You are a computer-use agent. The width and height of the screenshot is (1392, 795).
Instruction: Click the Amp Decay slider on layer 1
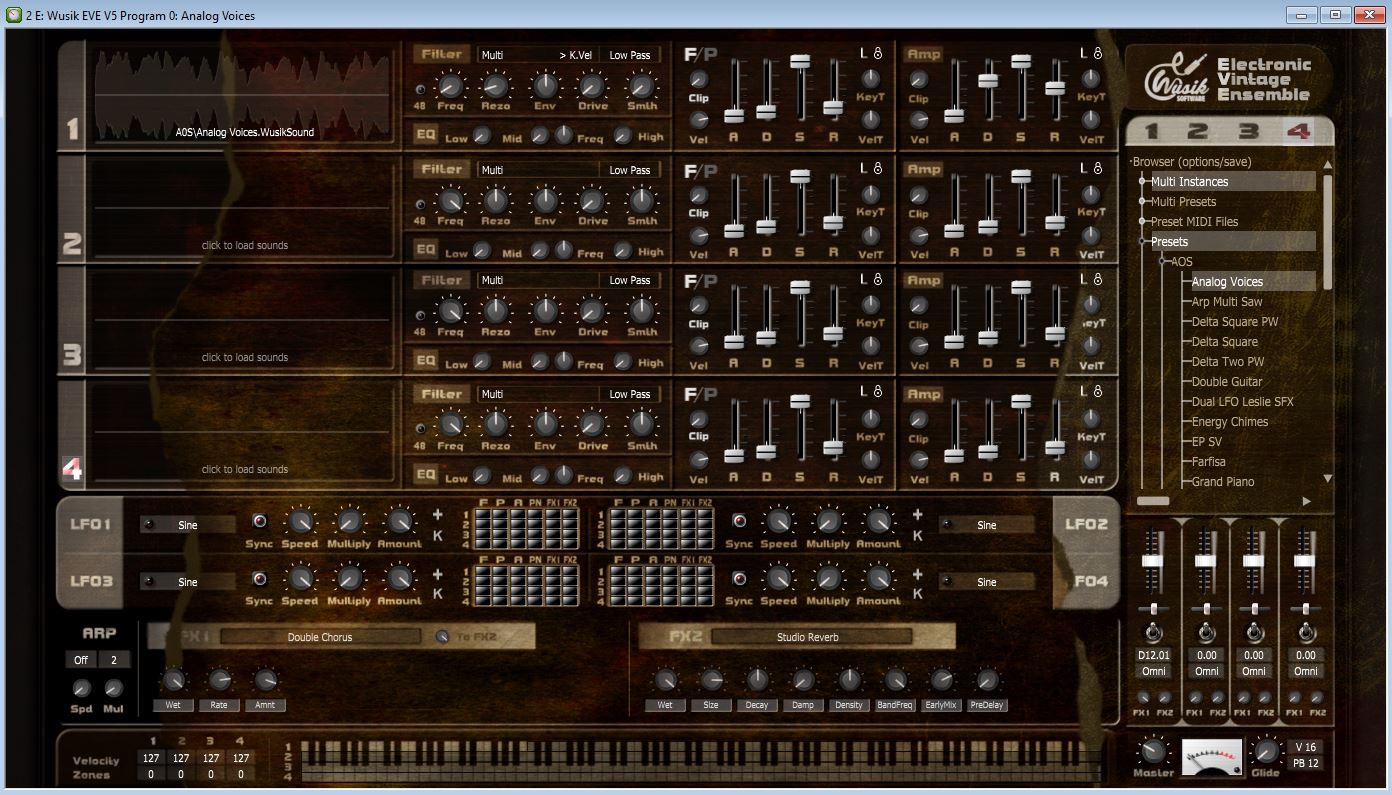point(988,82)
